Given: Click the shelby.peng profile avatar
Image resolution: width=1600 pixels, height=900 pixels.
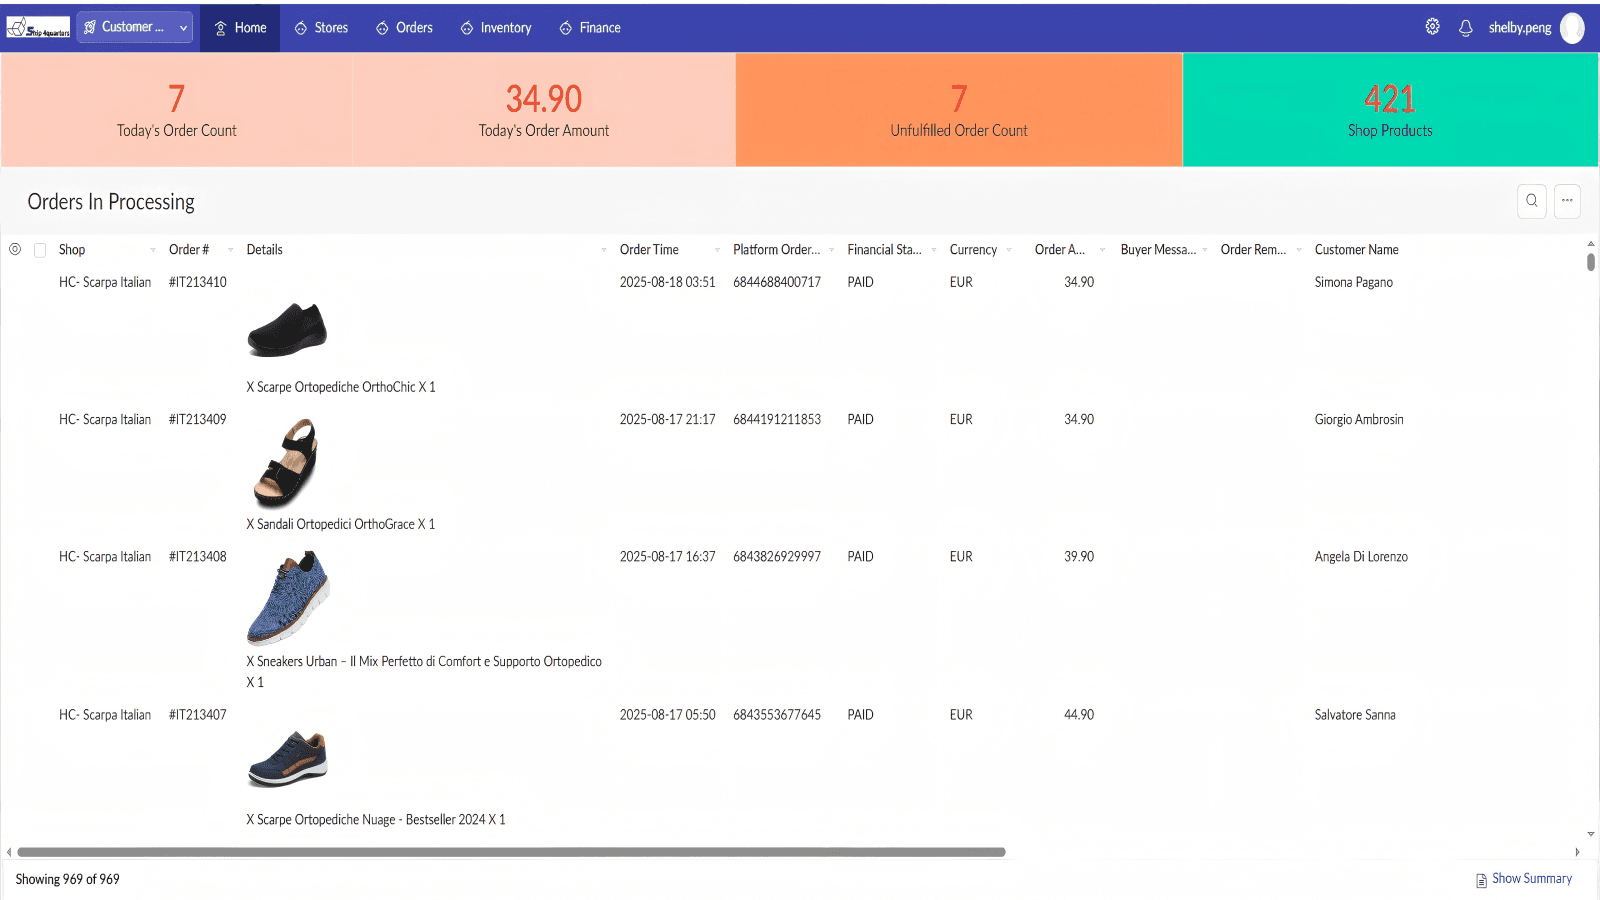Looking at the screenshot, I should coord(1572,28).
